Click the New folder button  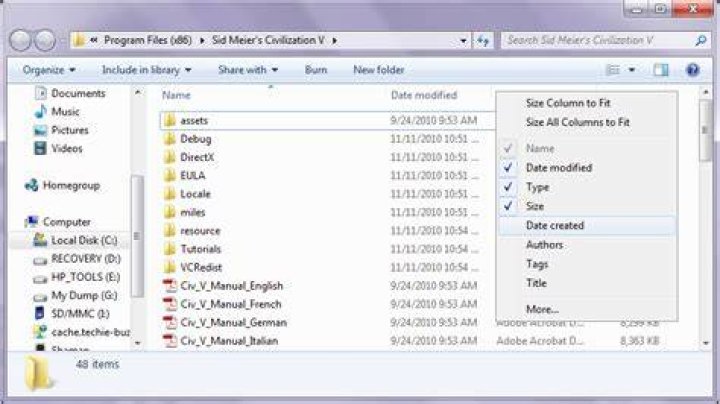(379, 70)
